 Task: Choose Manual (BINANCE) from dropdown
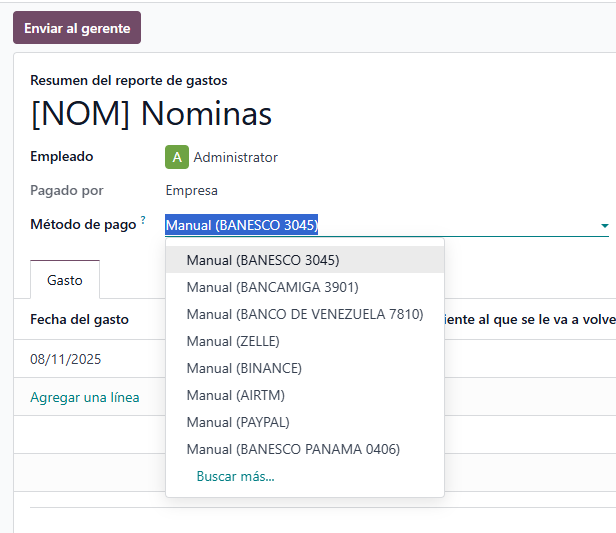click(x=305, y=368)
